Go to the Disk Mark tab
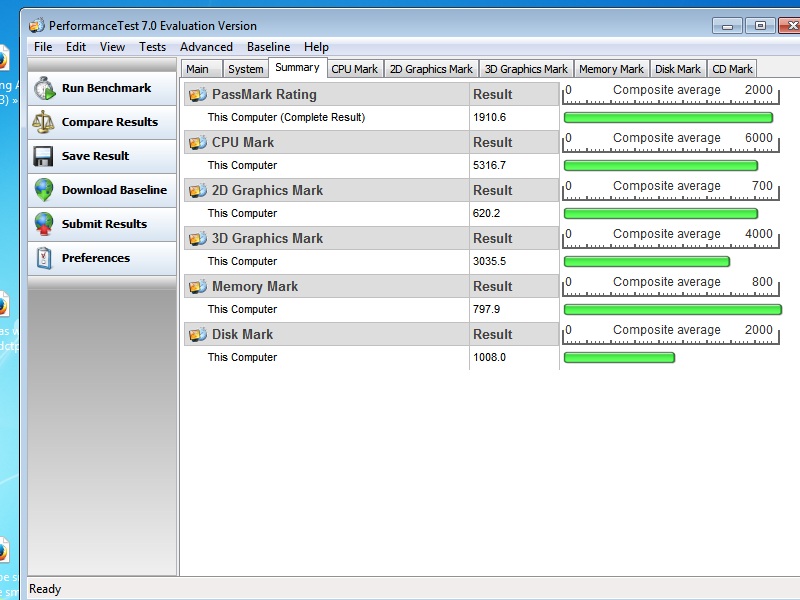 point(678,69)
